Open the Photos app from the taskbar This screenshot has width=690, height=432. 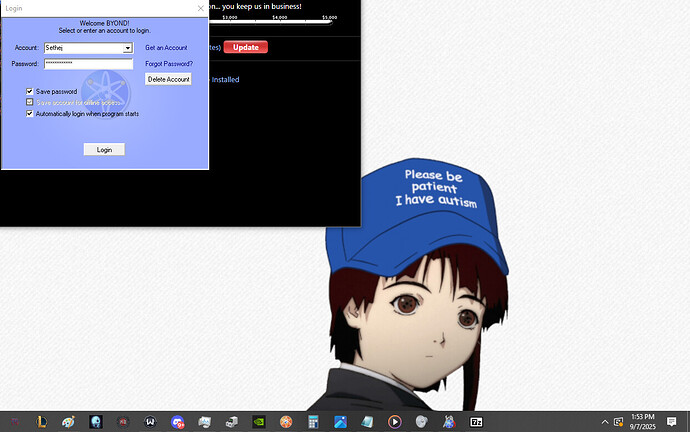coord(340,422)
